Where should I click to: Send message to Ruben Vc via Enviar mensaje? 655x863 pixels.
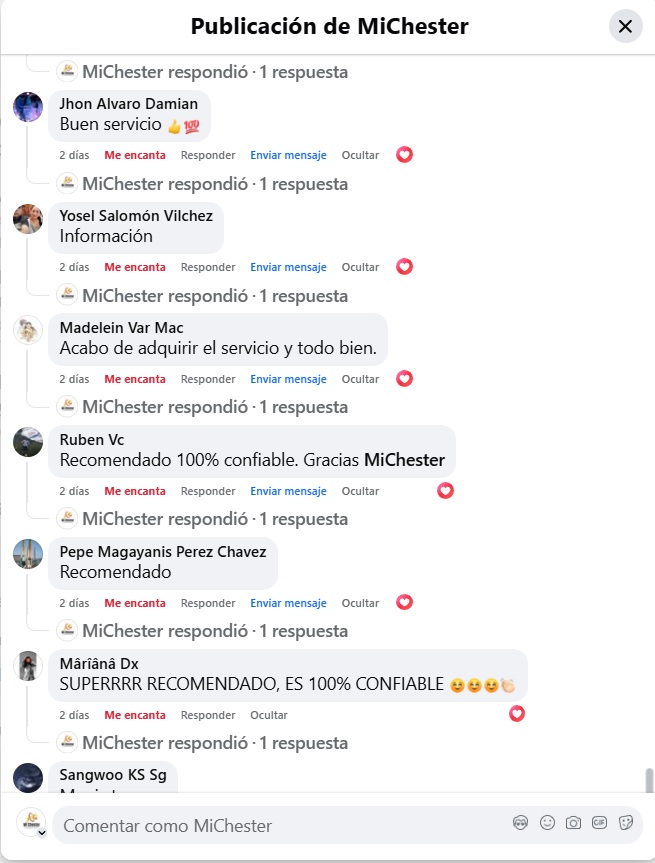coord(288,491)
